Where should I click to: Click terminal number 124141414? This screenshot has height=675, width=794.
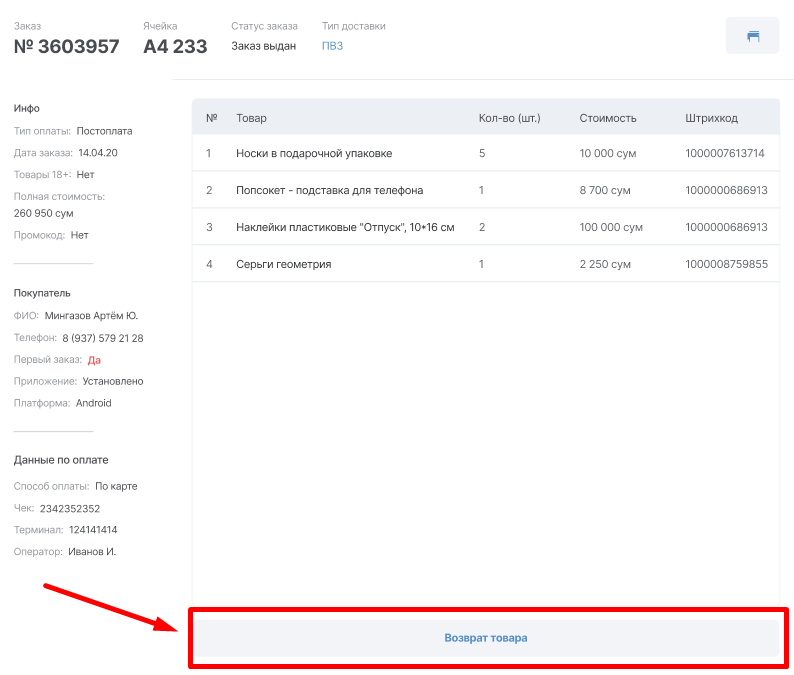pyautogui.click(x=93, y=530)
